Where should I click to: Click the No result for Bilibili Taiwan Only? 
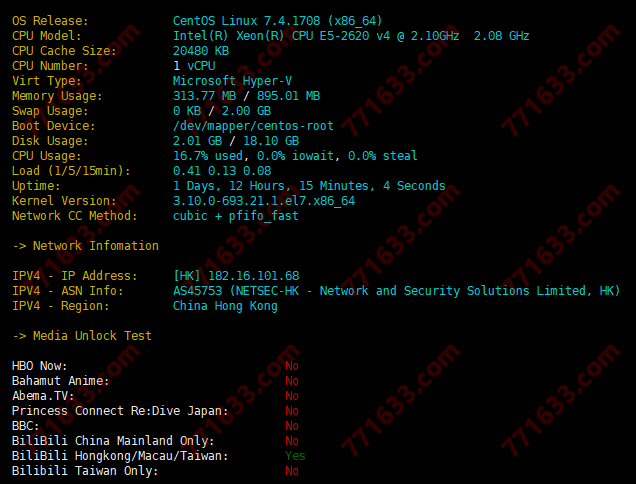pyautogui.click(x=292, y=471)
